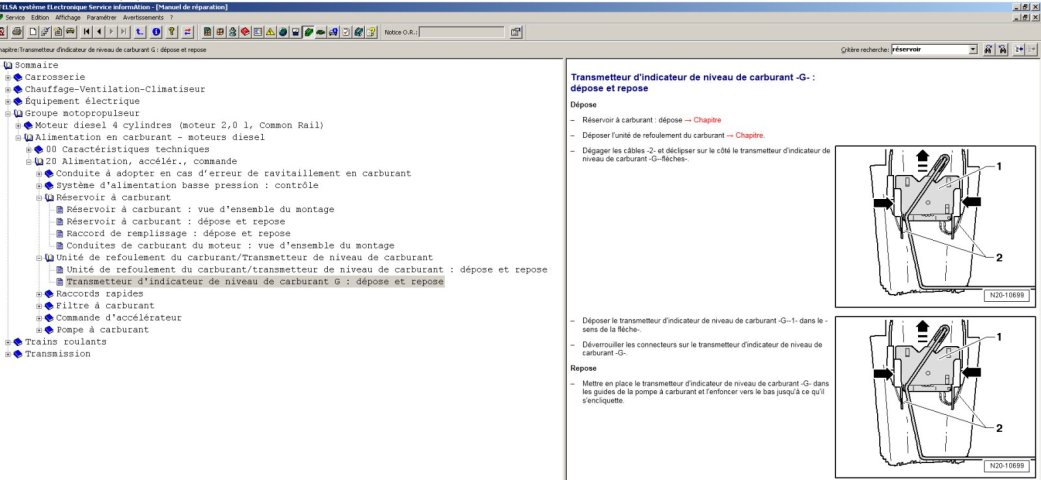Expand the Carrosserie tree node
Viewport: 1041px width, 480px height.
pos(7,77)
